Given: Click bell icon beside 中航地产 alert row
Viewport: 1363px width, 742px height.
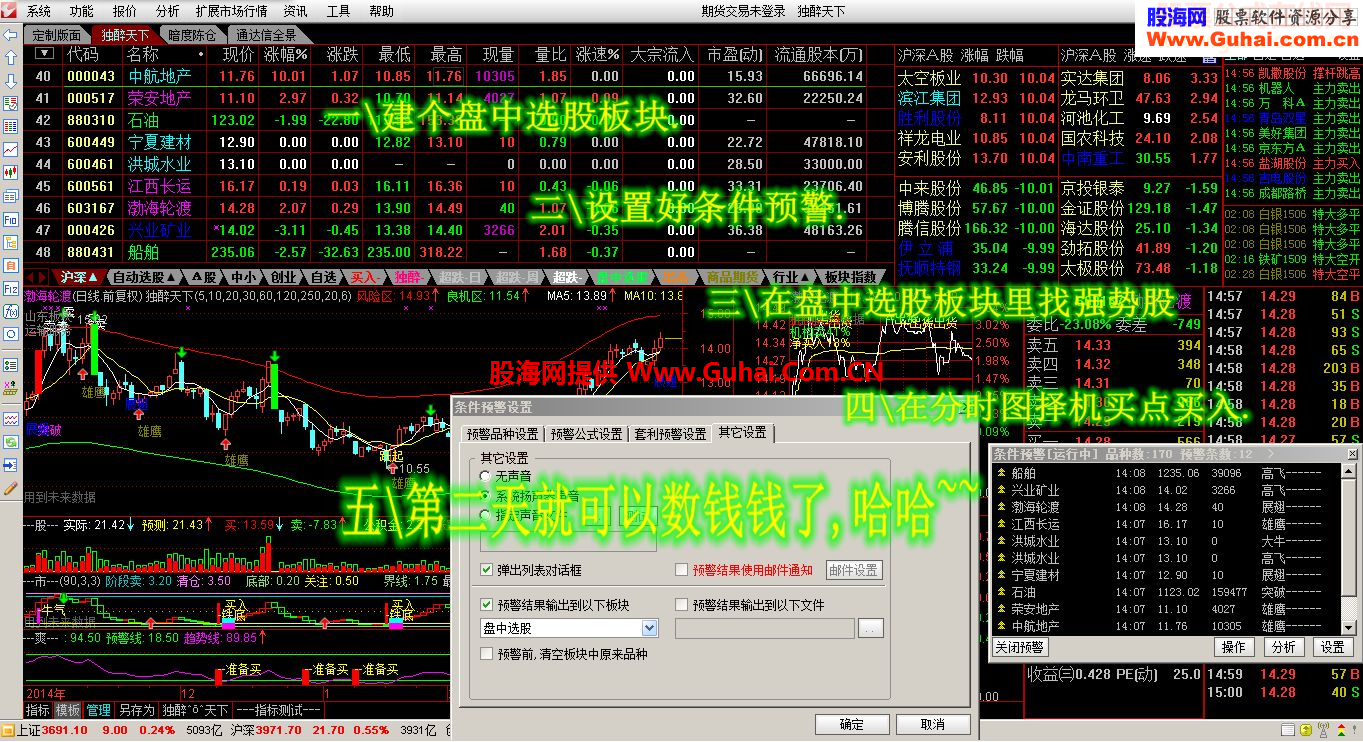Looking at the screenshot, I should point(1001,626).
